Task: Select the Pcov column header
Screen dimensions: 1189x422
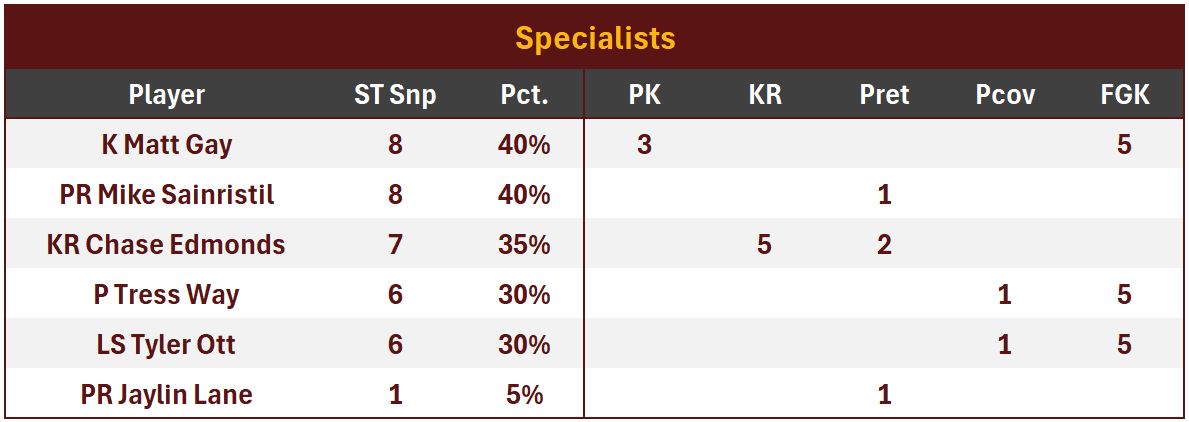Action: coord(1005,95)
